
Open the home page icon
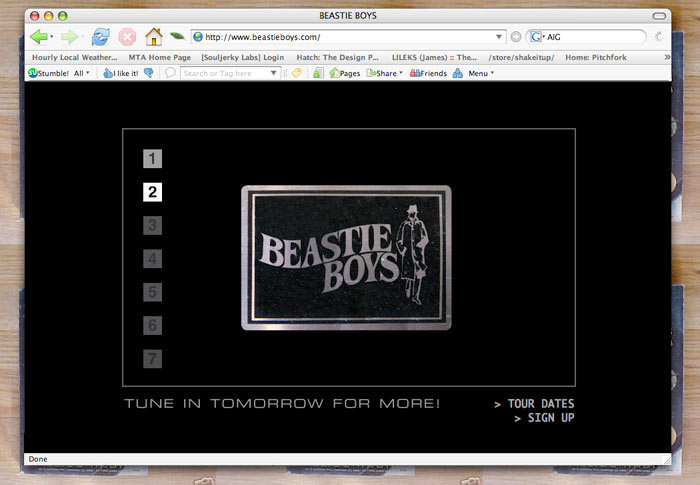(x=154, y=37)
